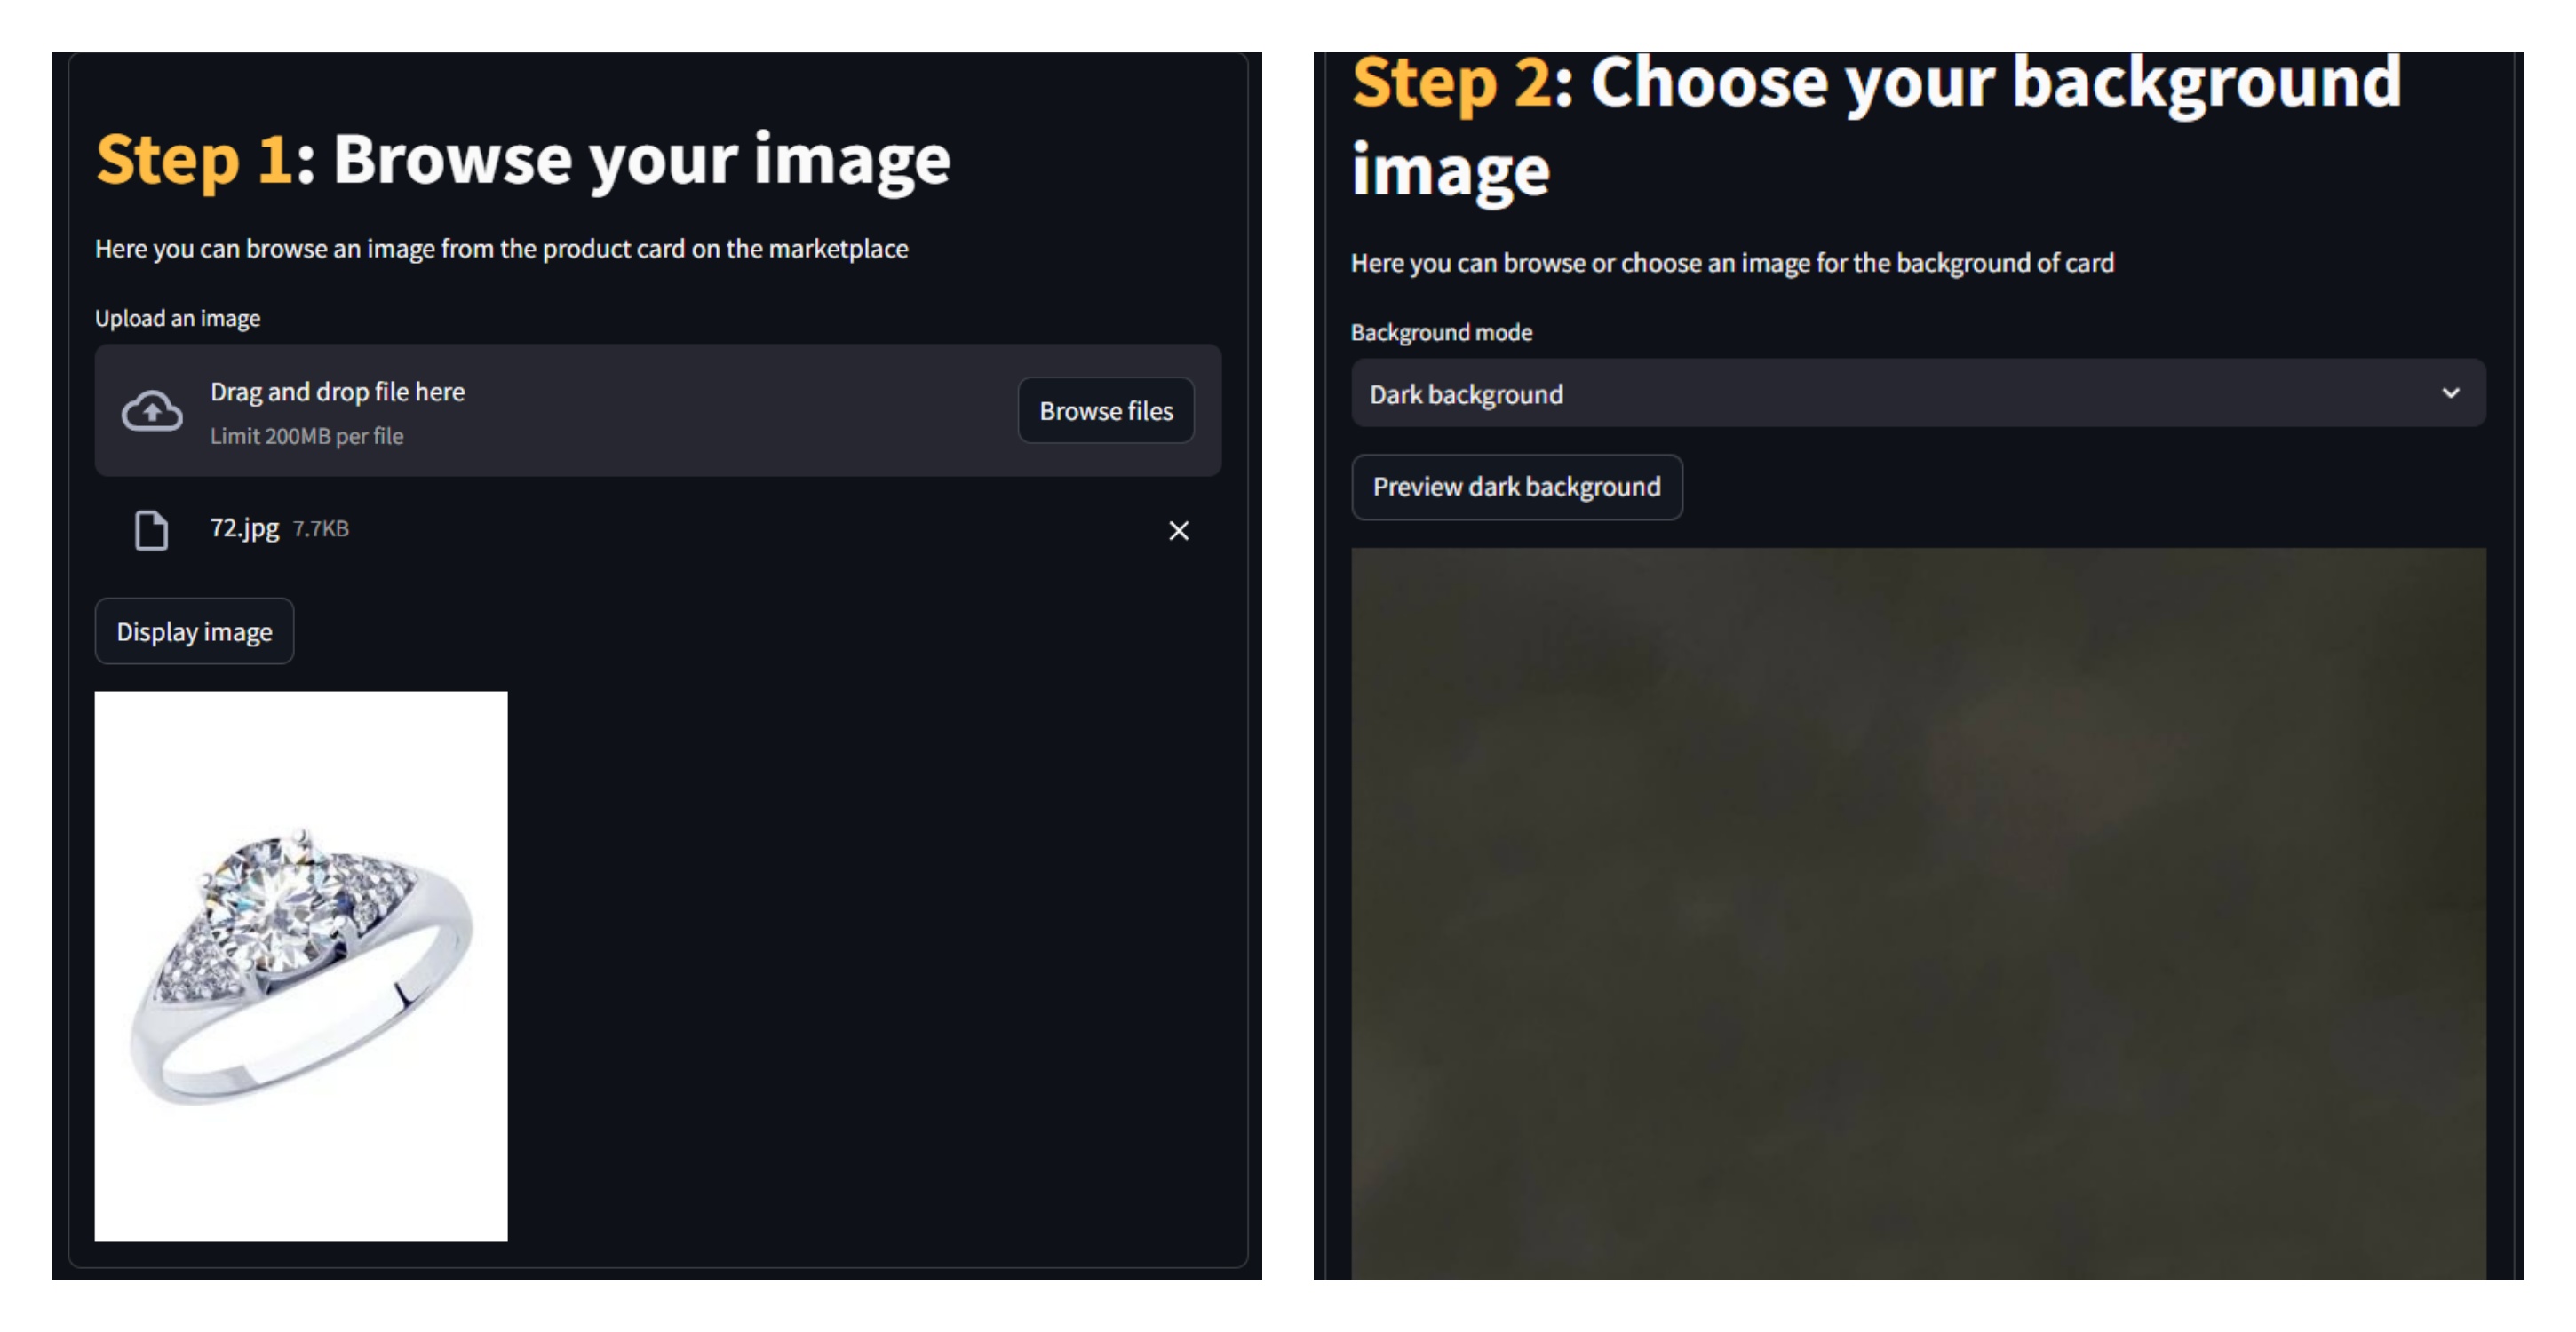Select the 72.jpg file name

[x=244, y=528]
